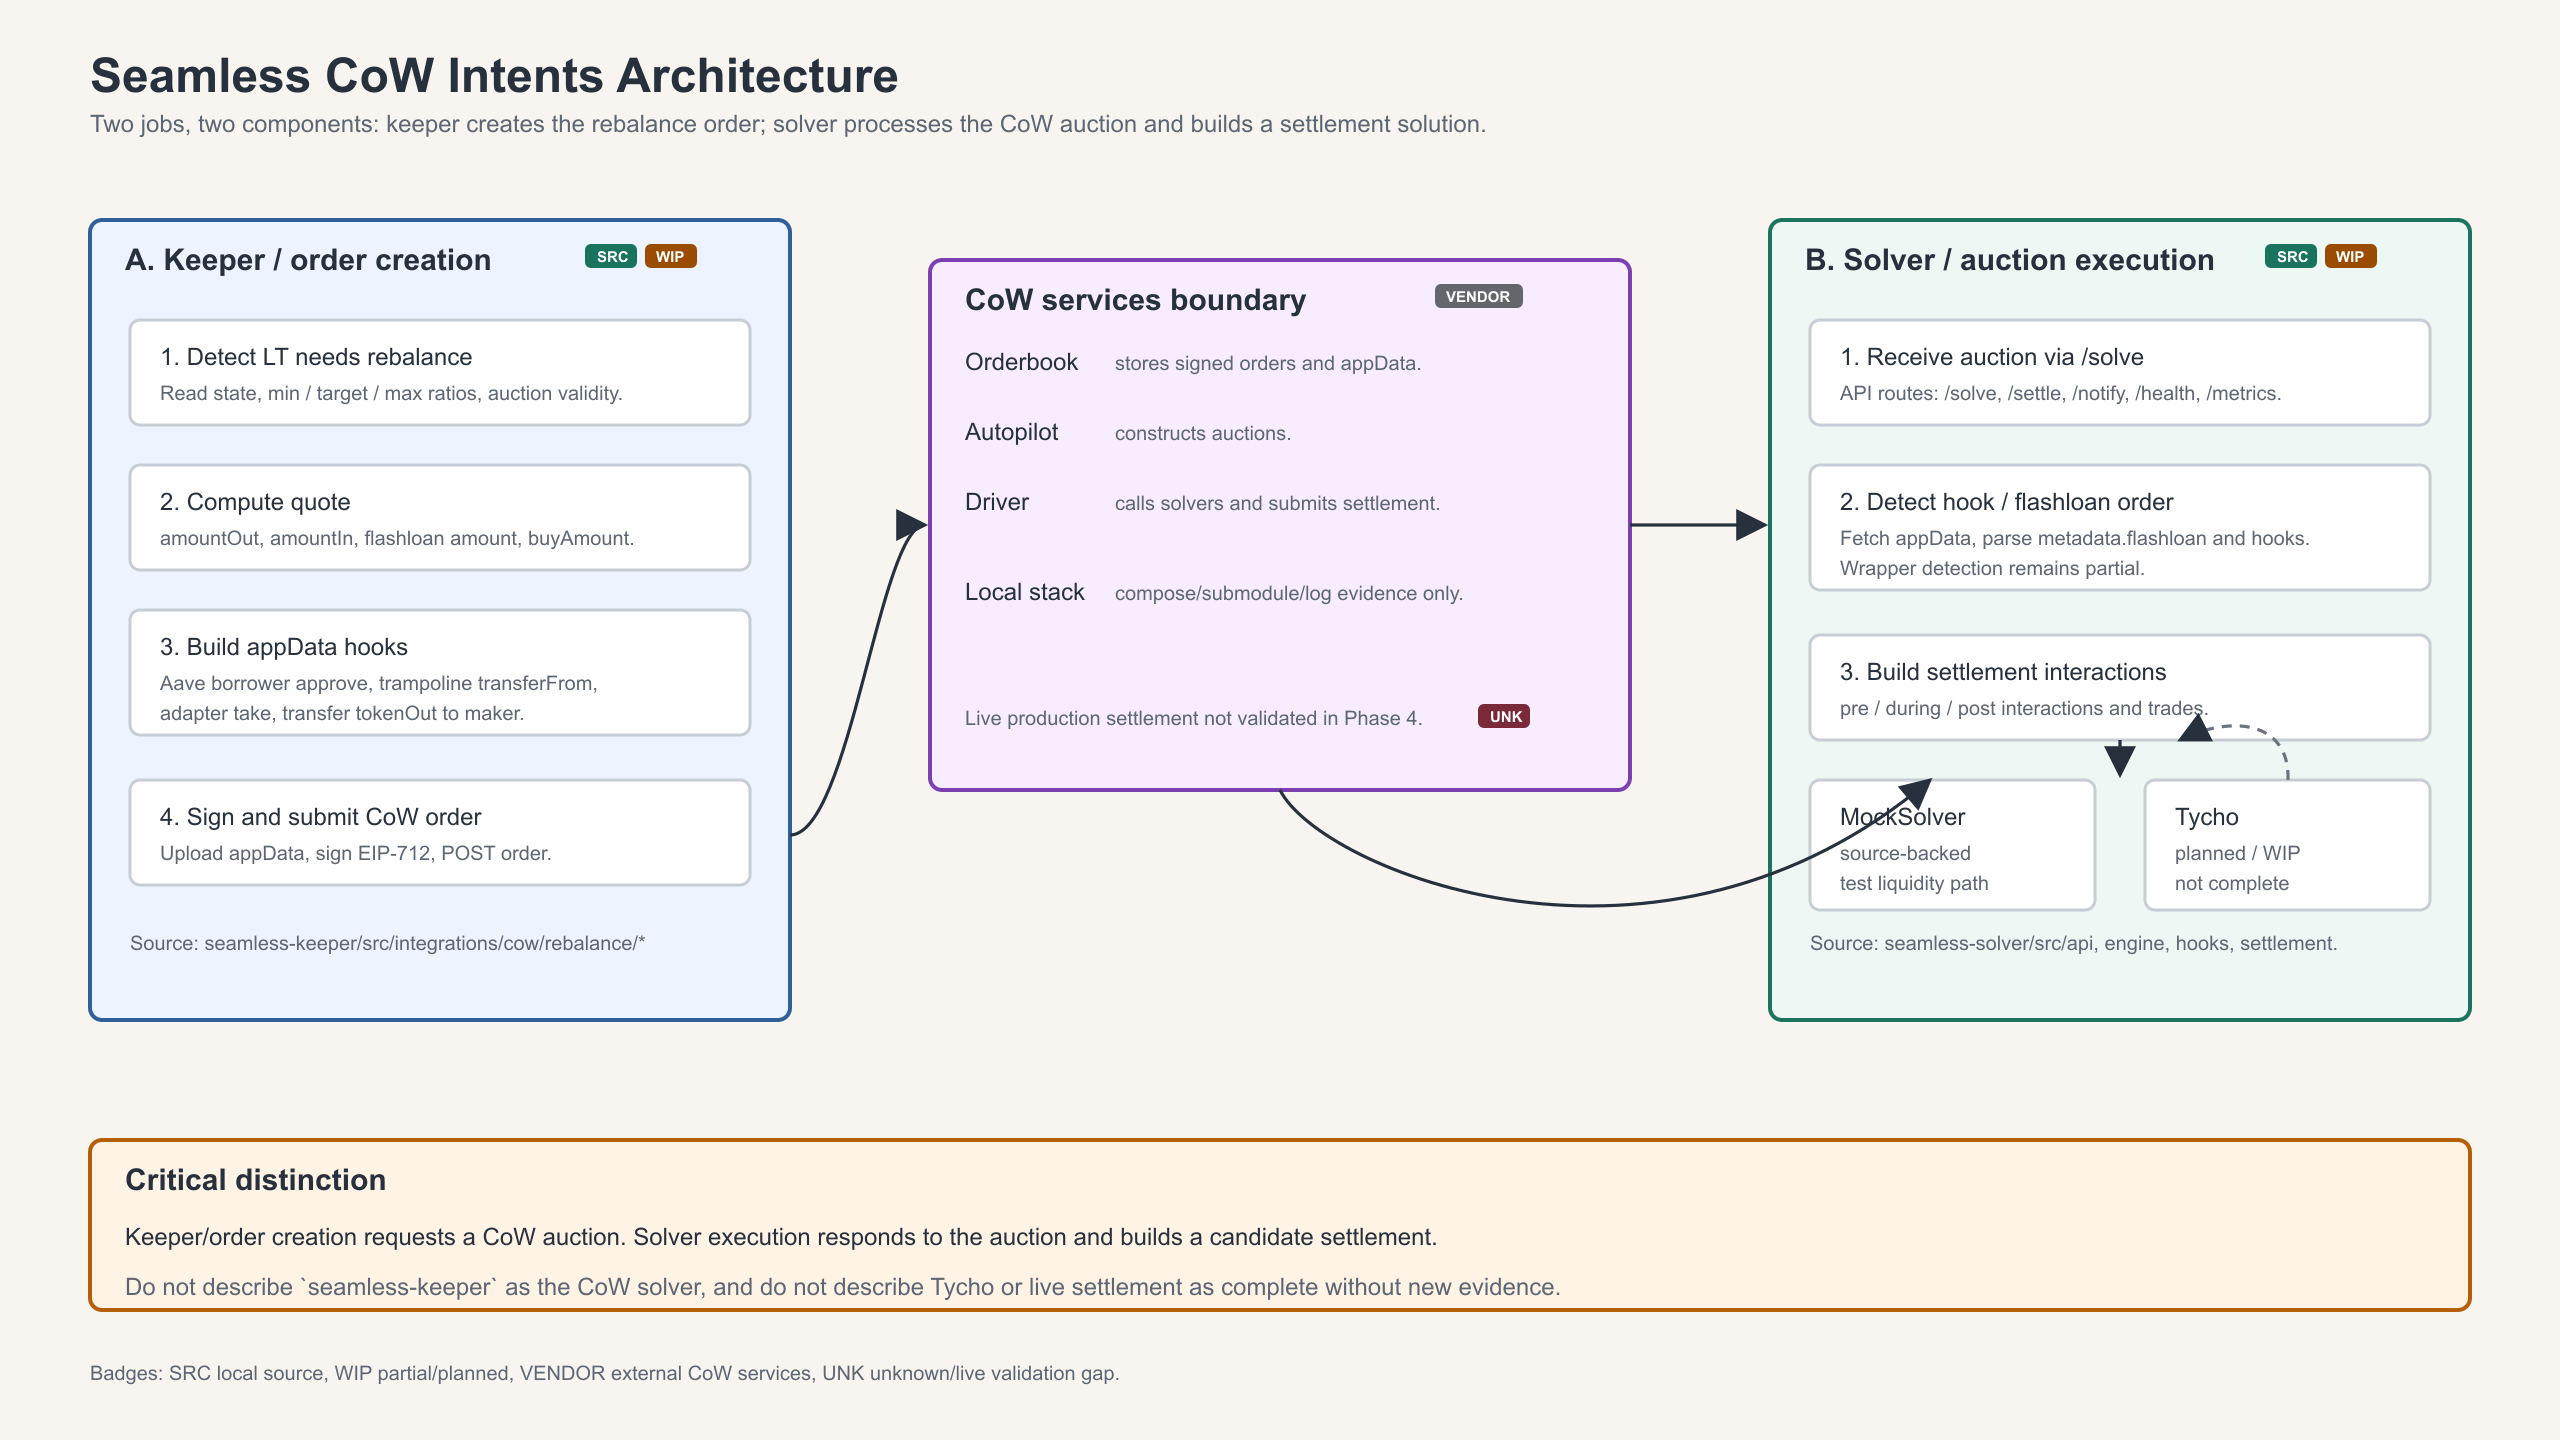The height and width of the screenshot is (1440, 2560).
Task: Click "Fetch appData, parse metadata.flashloan and hooks." line
Action: (x=2075, y=538)
